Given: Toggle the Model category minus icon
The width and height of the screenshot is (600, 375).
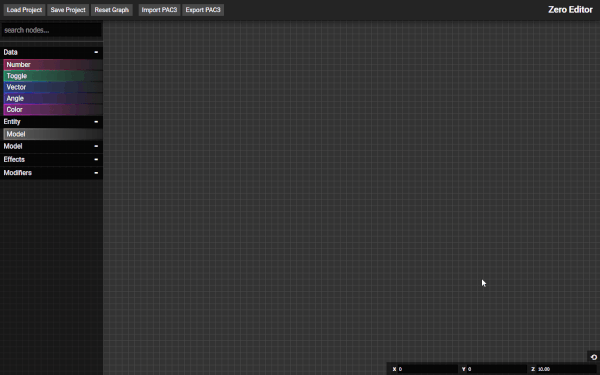Looking at the screenshot, I should click(96, 146).
